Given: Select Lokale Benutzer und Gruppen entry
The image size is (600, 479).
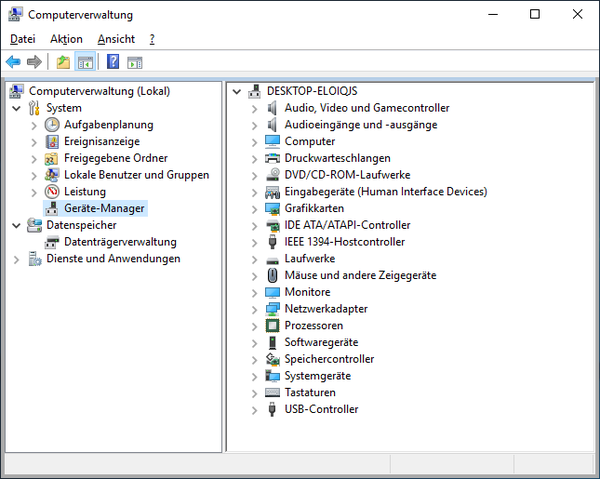Looking at the screenshot, I should tap(137, 175).
